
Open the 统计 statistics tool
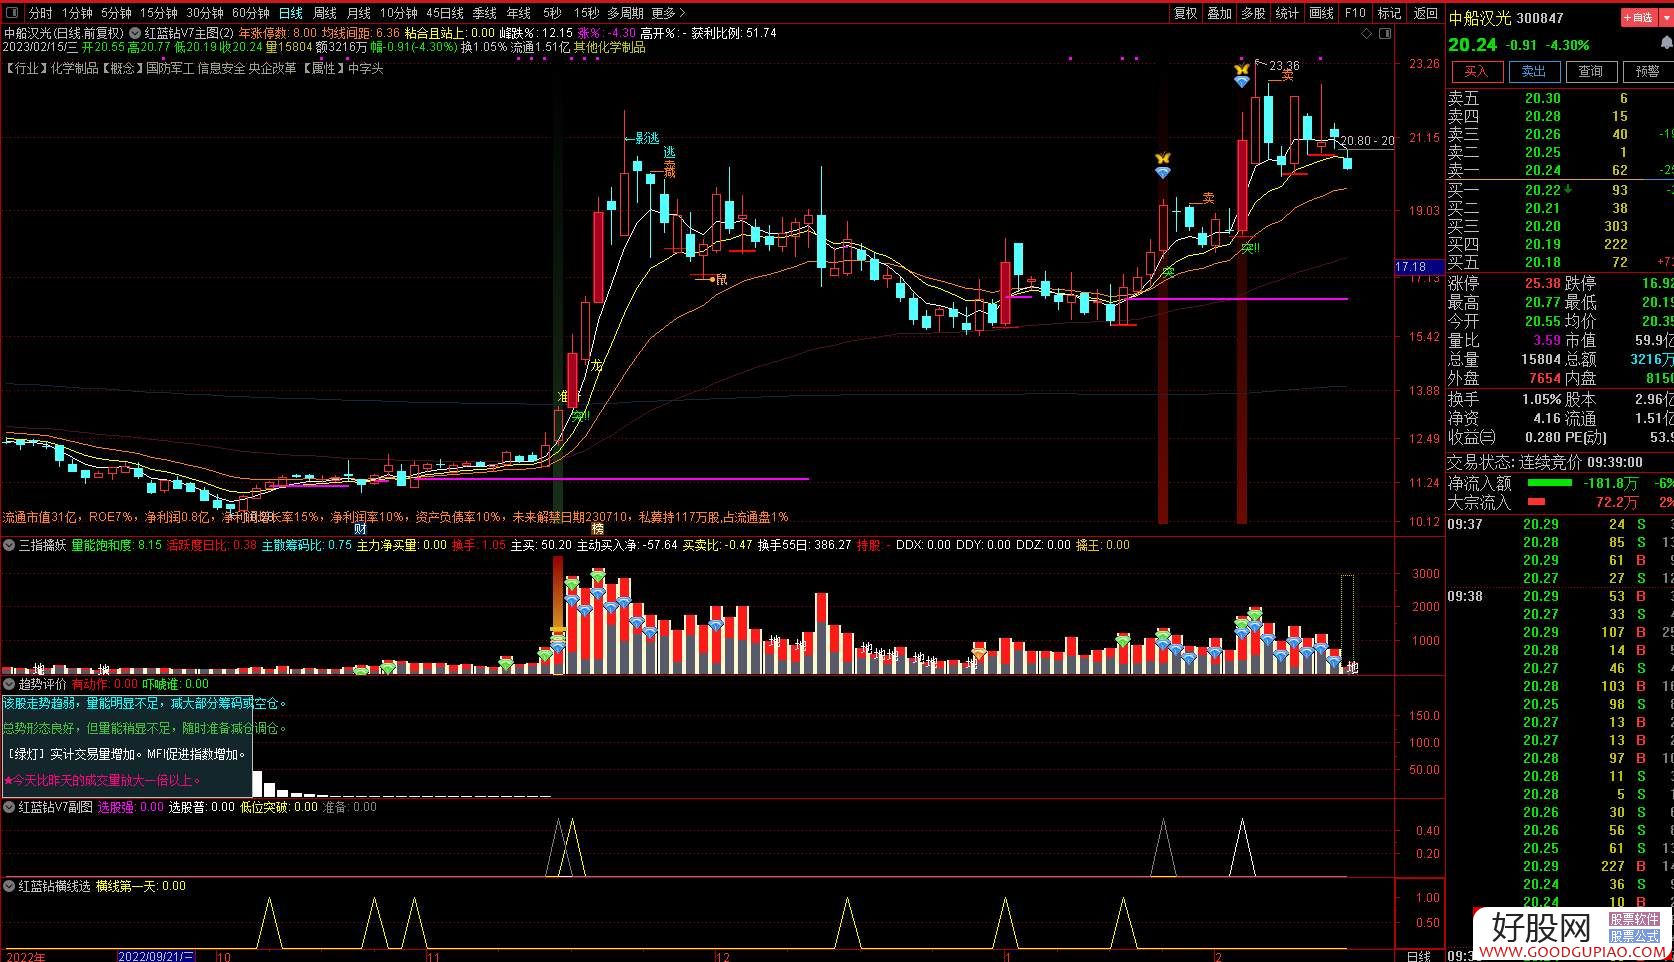pyautogui.click(x=1287, y=13)
